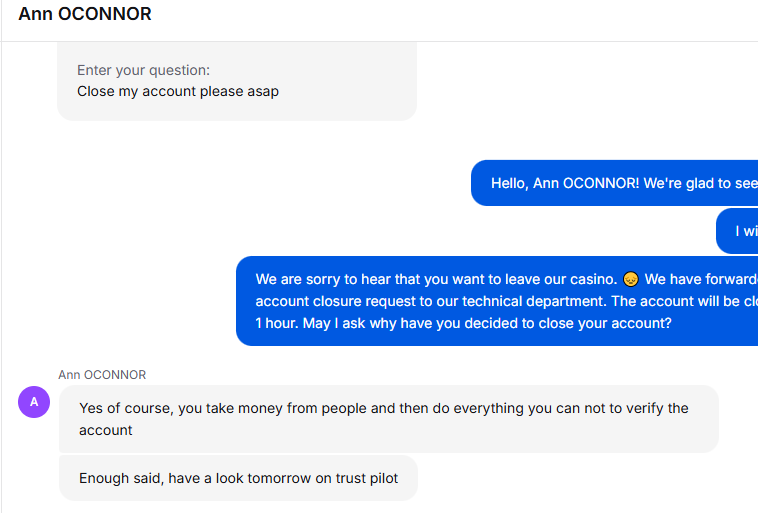This screenshot has height=513, width=758.
Task: Click the 'Close my account please asap' message
Action: click(178, 91)
